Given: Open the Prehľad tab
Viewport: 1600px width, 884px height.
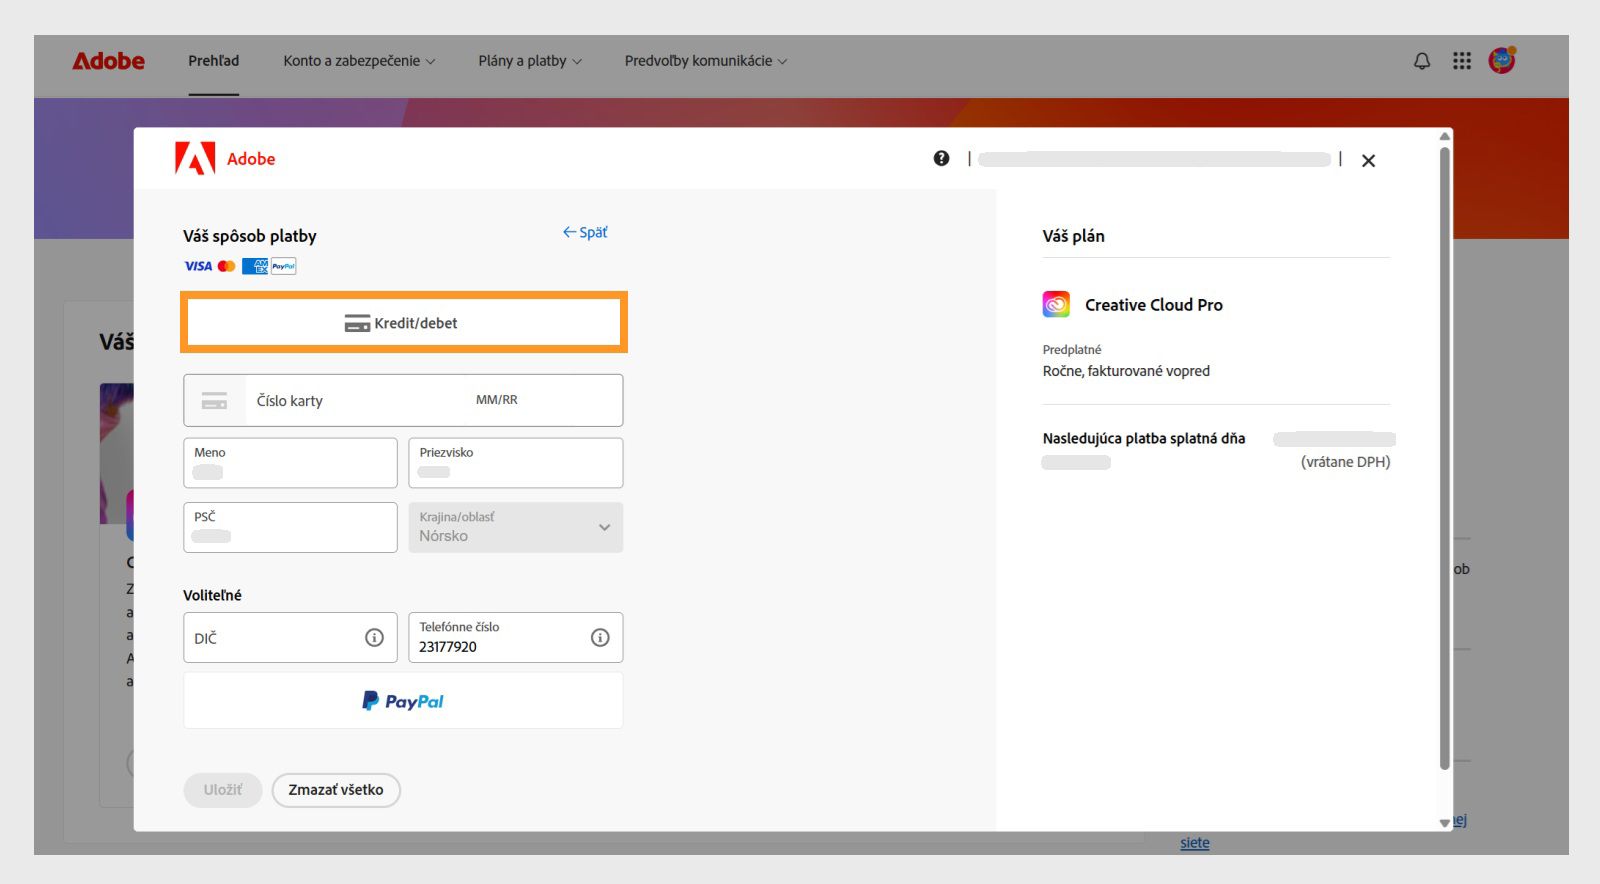Looking at the screenshot, I should 214,61.
